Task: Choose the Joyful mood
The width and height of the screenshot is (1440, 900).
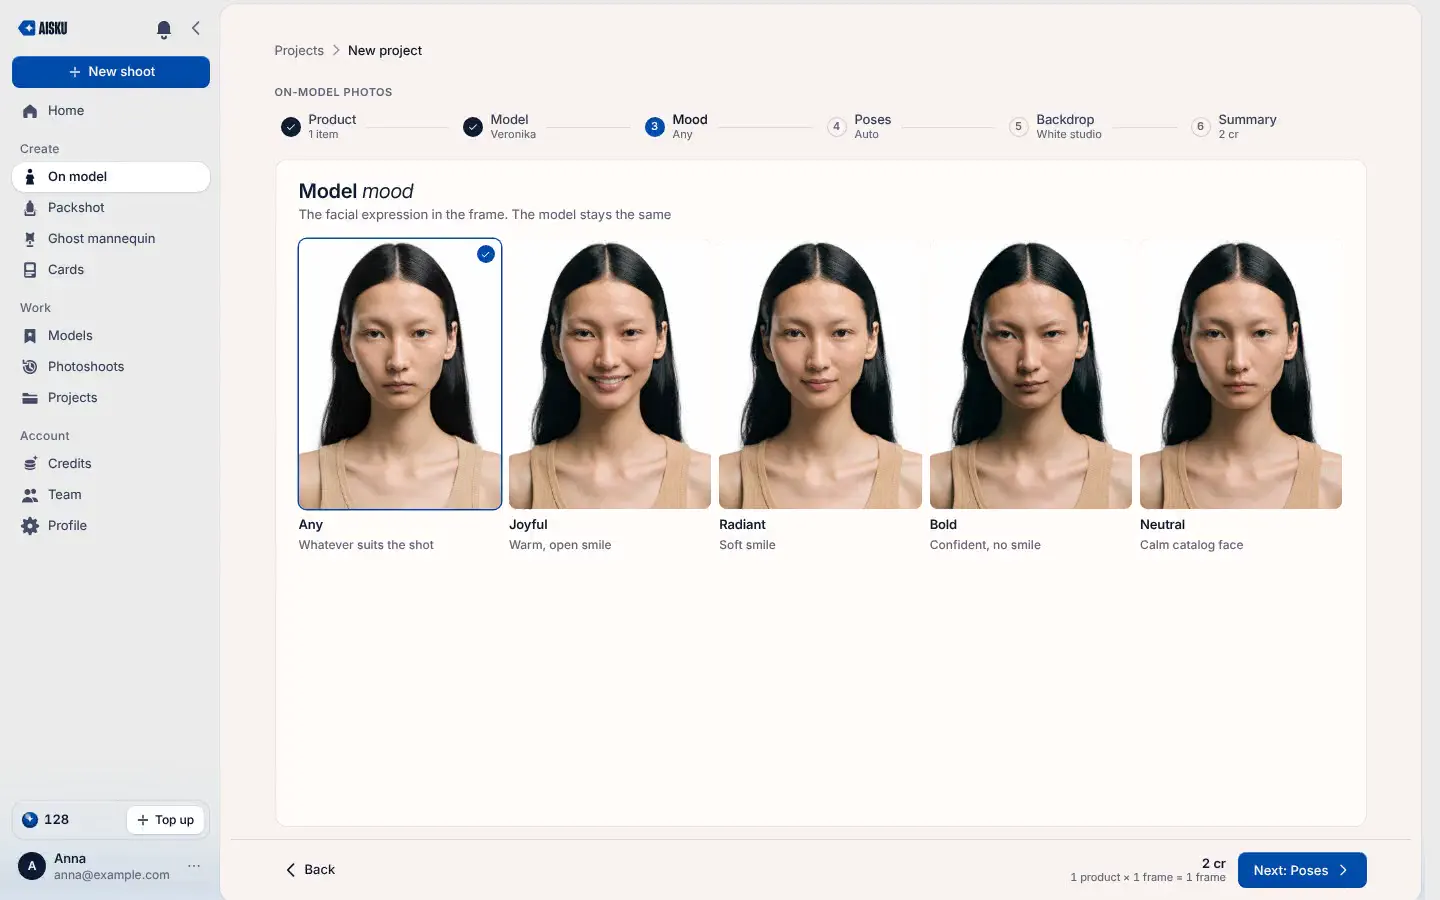Action: click(610, 396)
